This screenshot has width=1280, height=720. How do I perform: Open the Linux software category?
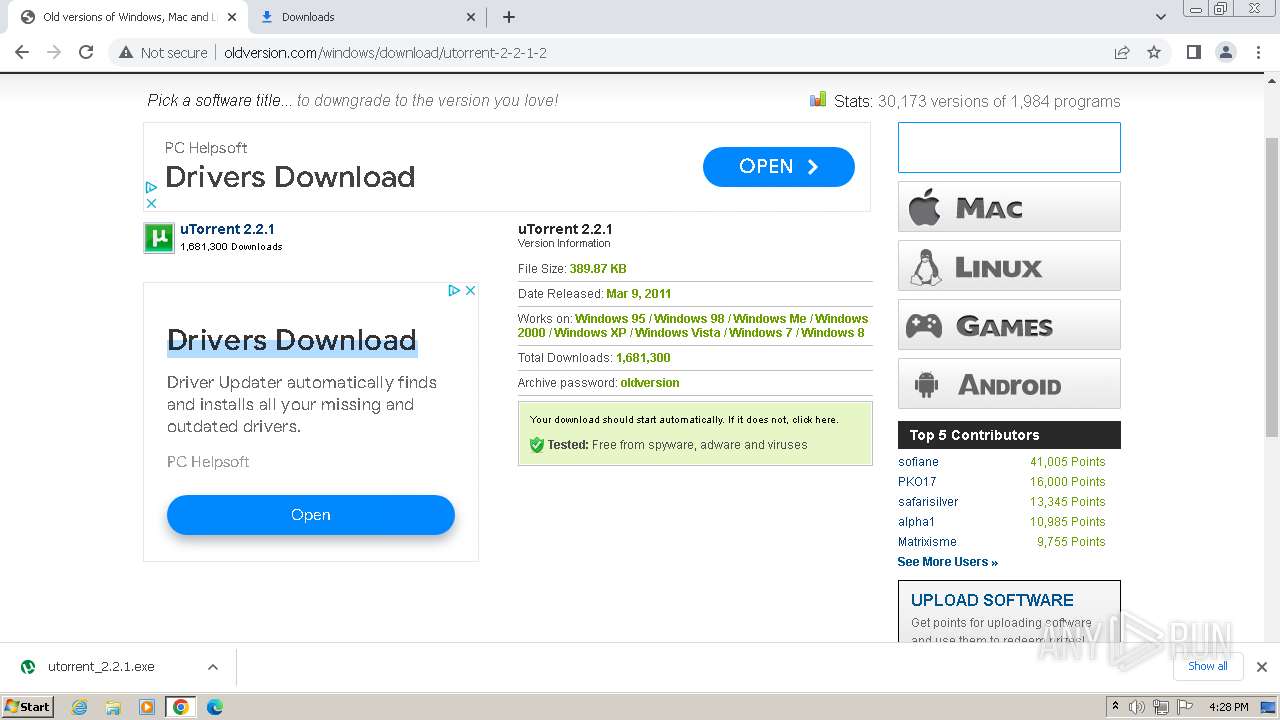[1009, 266]
